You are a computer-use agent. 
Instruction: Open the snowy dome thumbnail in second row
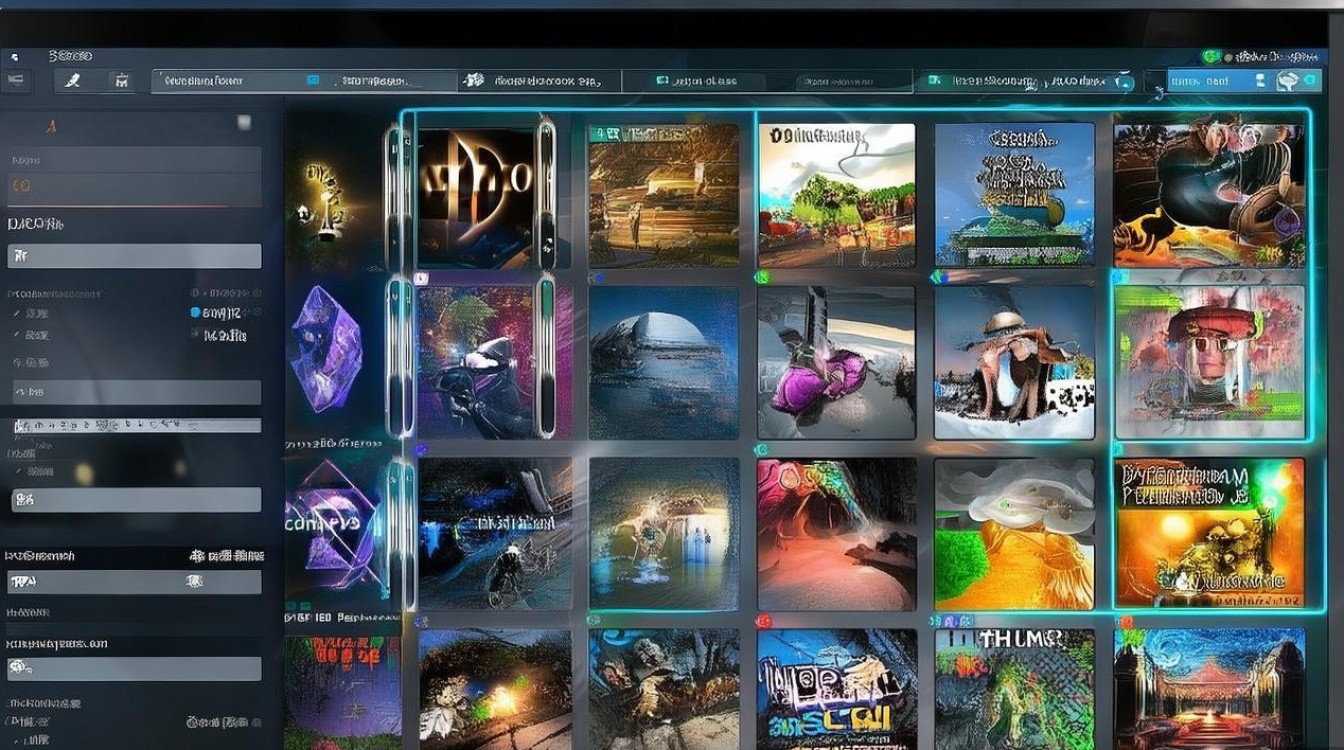coord(664,363)
